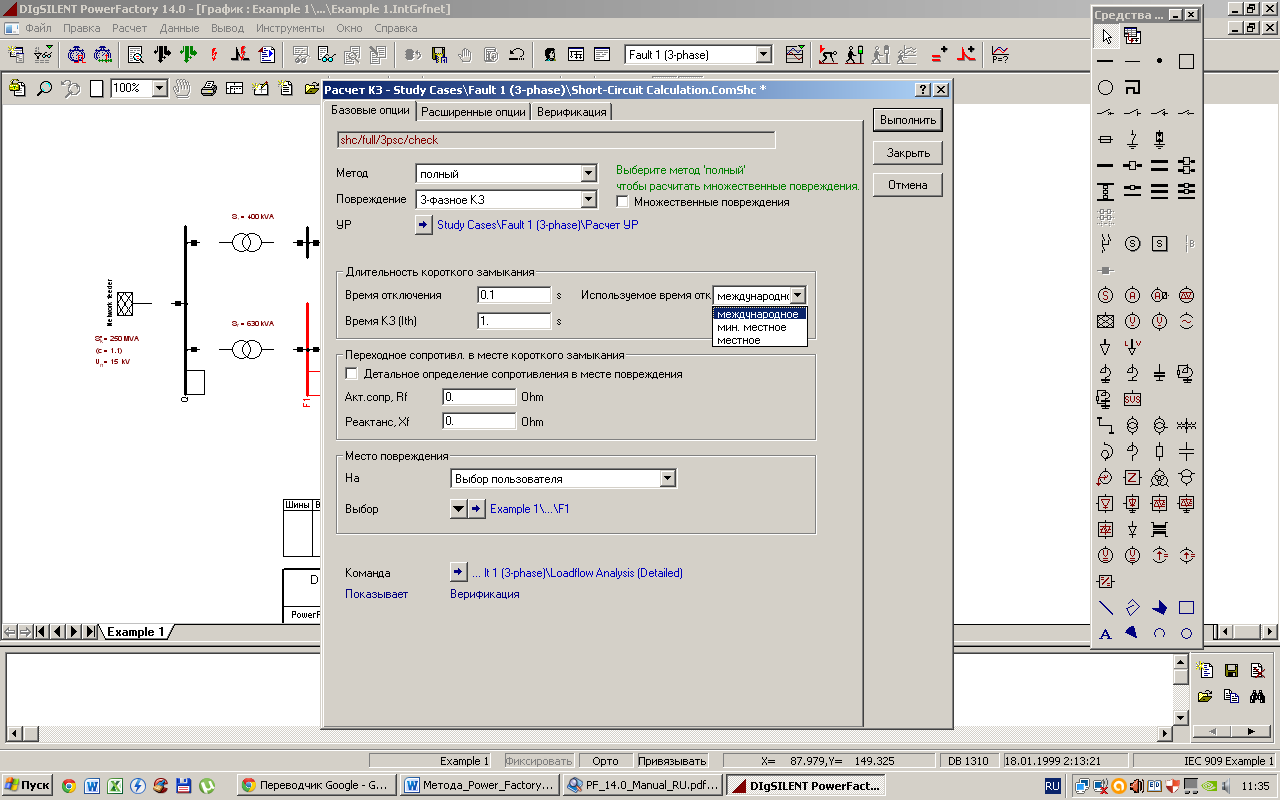Click the Edit Result Variables P=? icon

(1000, 55)
